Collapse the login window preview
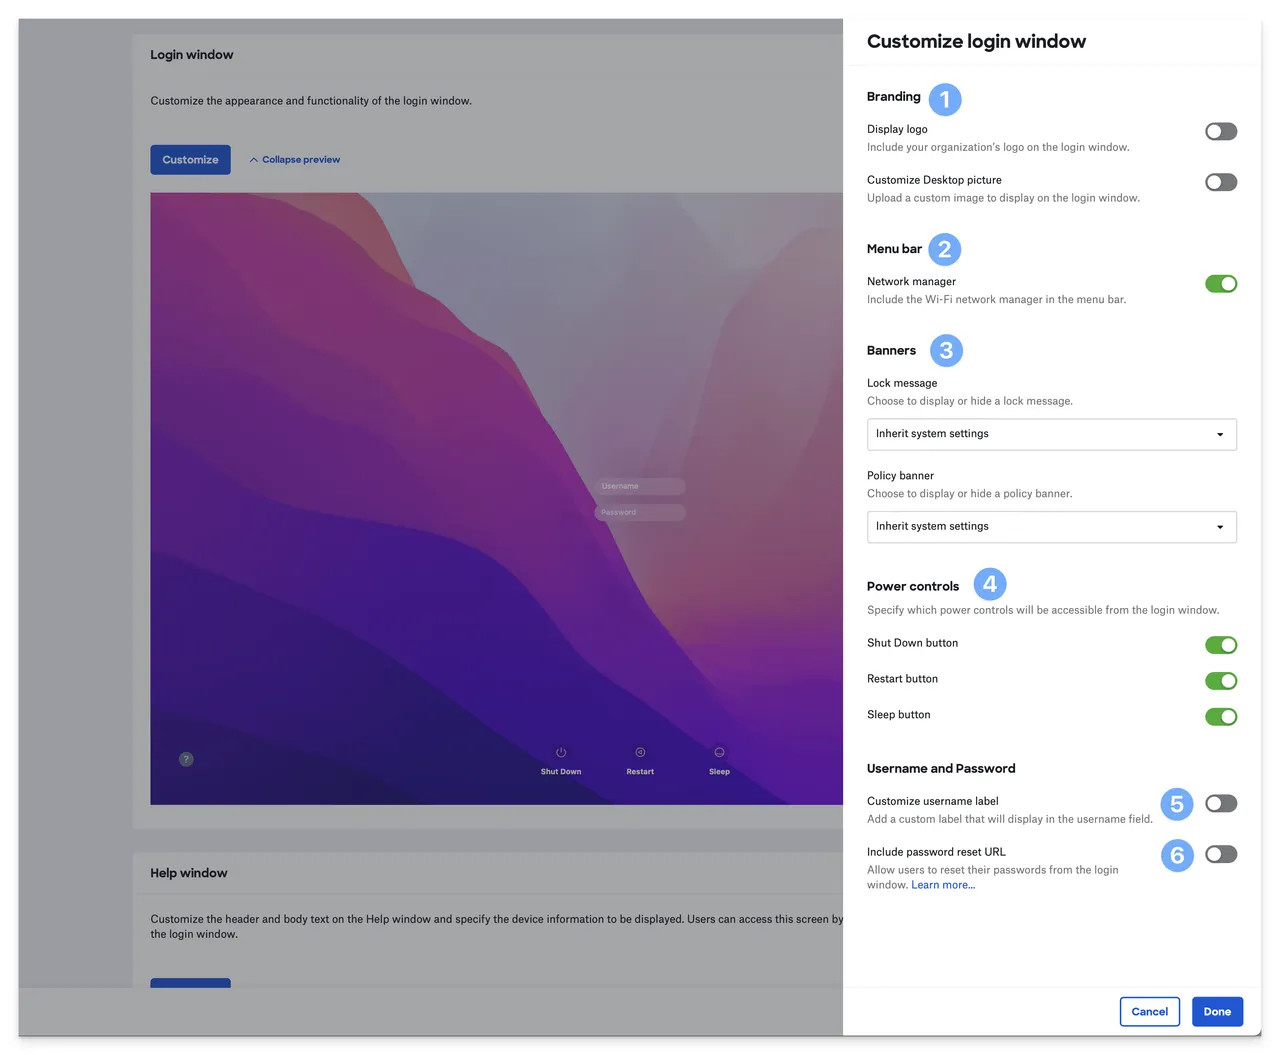The image size is (1280, 1055). click(x=295, y=160)
